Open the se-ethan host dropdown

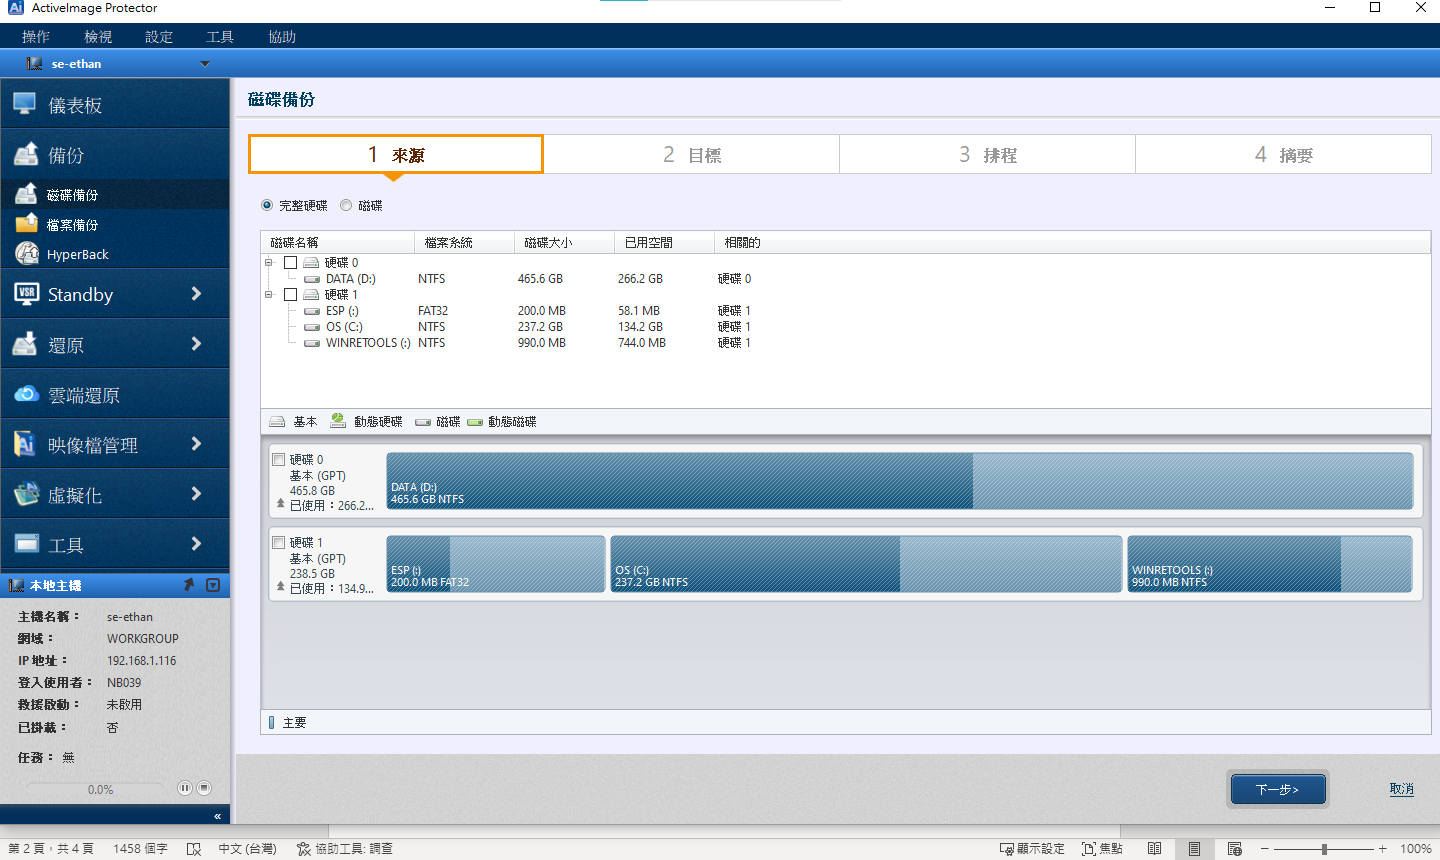click(205, 64)
